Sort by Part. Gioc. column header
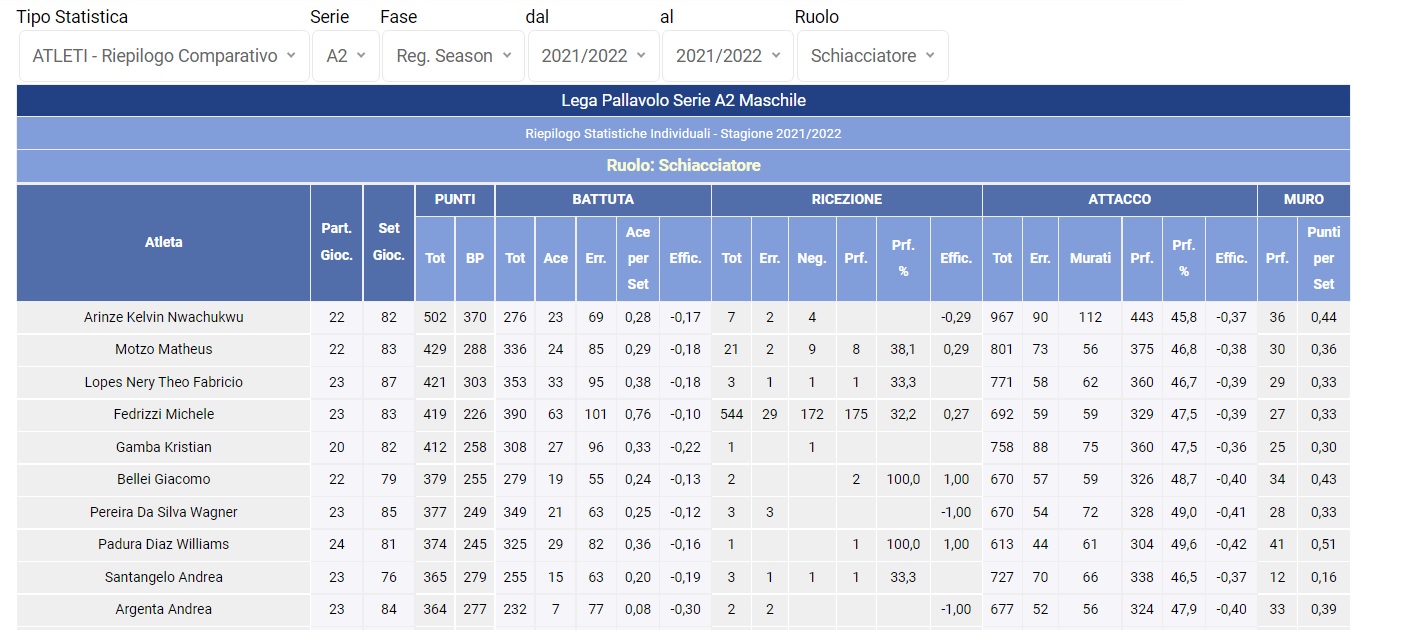This screenshot has width=1405, height=630. (336, 242)
